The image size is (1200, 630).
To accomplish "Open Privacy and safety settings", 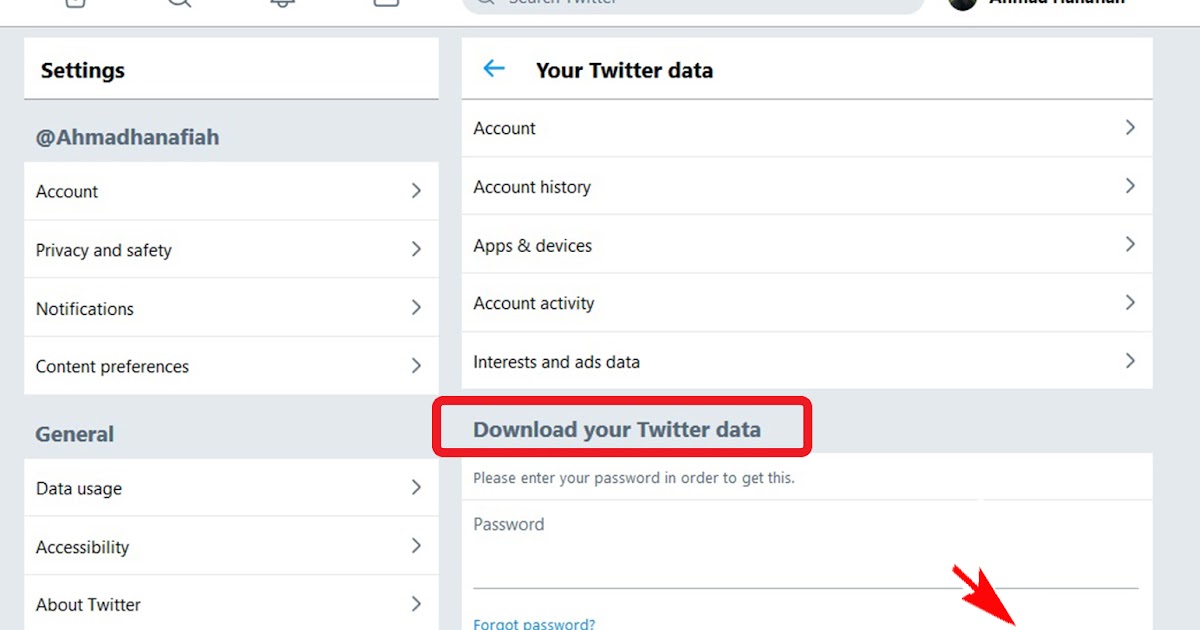I will [x=231, y=250].
